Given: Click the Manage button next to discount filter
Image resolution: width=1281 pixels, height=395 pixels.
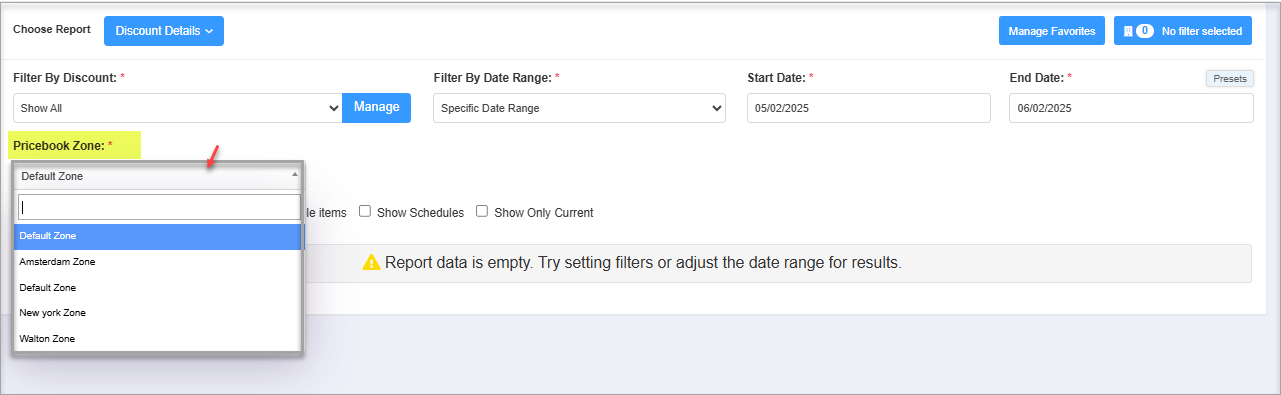Looking at the screenshot, I should point(376,107).
